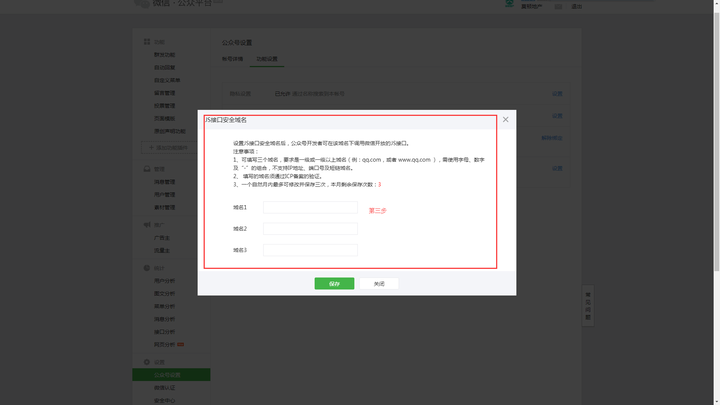Viewport: 720px width, 405px height.
Task: Click the green 保存 button
Action: (334, 284)
